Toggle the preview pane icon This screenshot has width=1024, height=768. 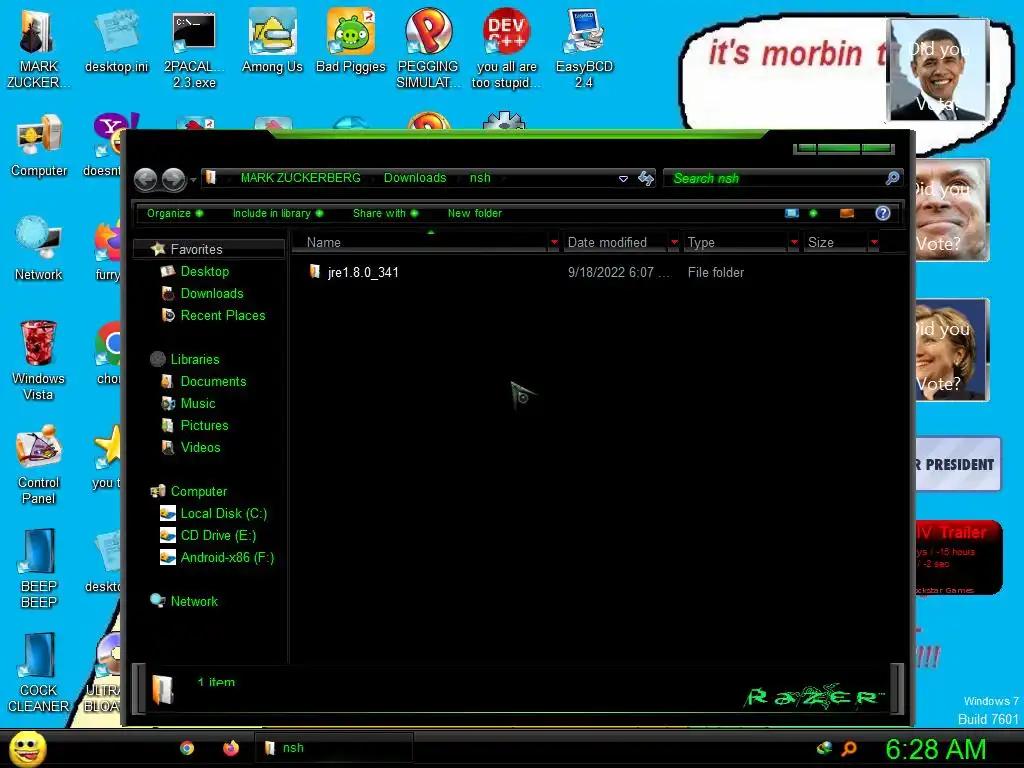[847, 213]
